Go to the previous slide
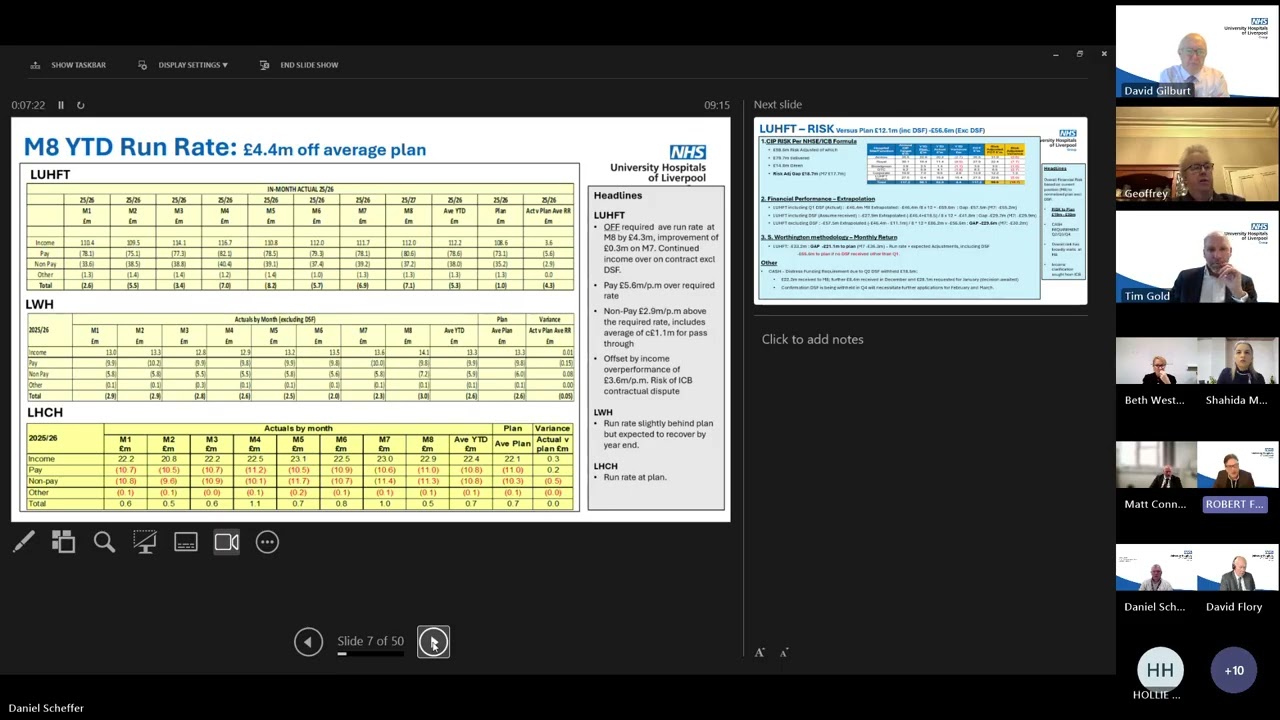Viewport: 1280px width, 720px height. pyautogui.click(x=308, y=642)
